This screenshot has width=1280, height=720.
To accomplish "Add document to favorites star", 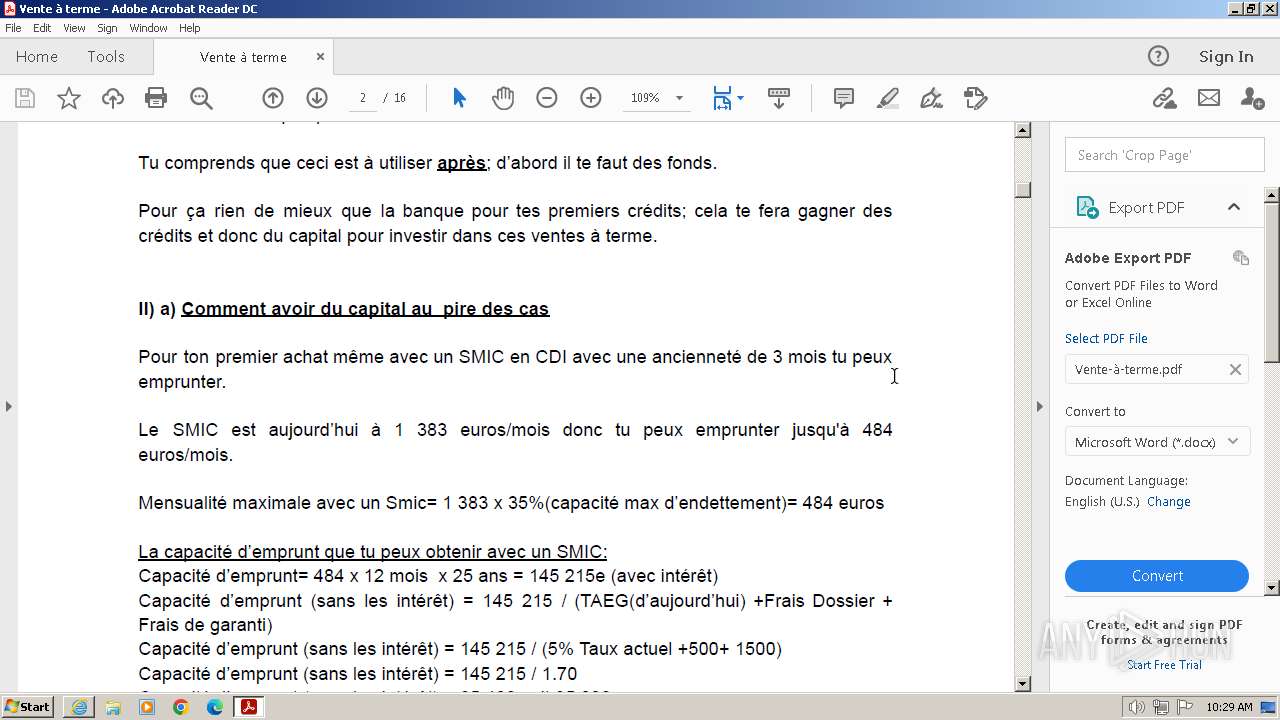I will tap(69, 98).
